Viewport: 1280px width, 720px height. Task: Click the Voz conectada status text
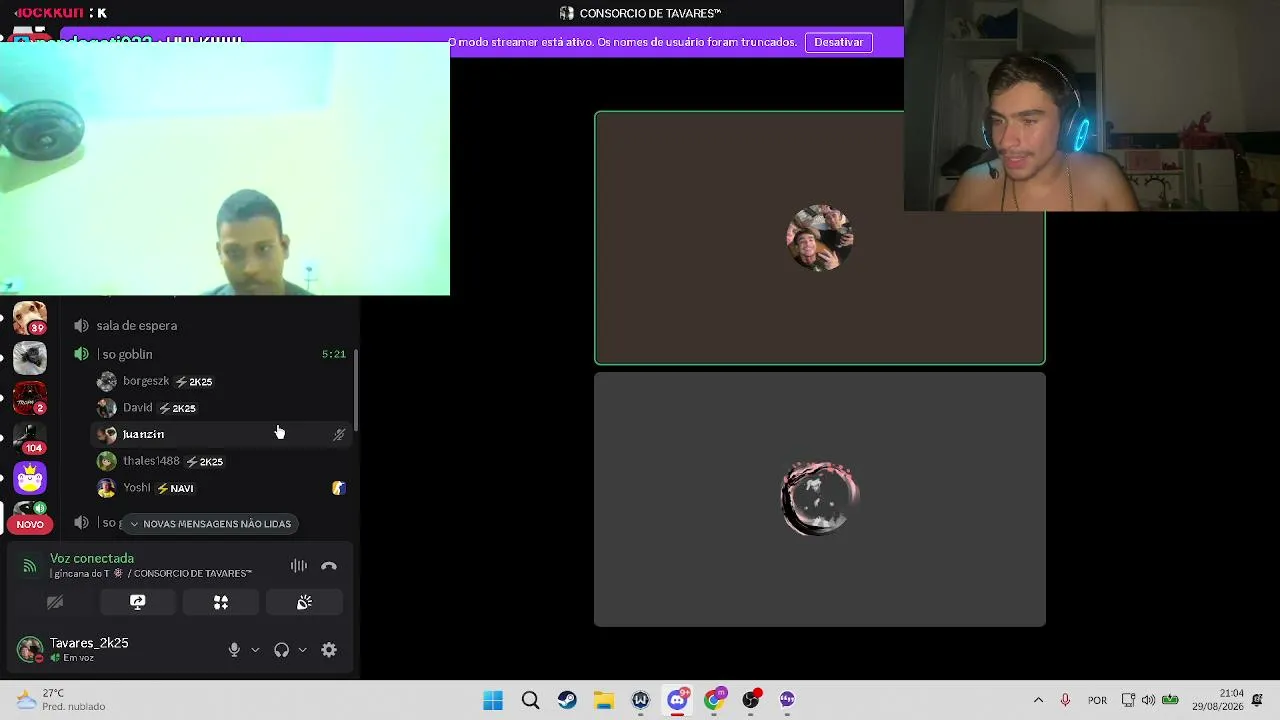[92, 558]
